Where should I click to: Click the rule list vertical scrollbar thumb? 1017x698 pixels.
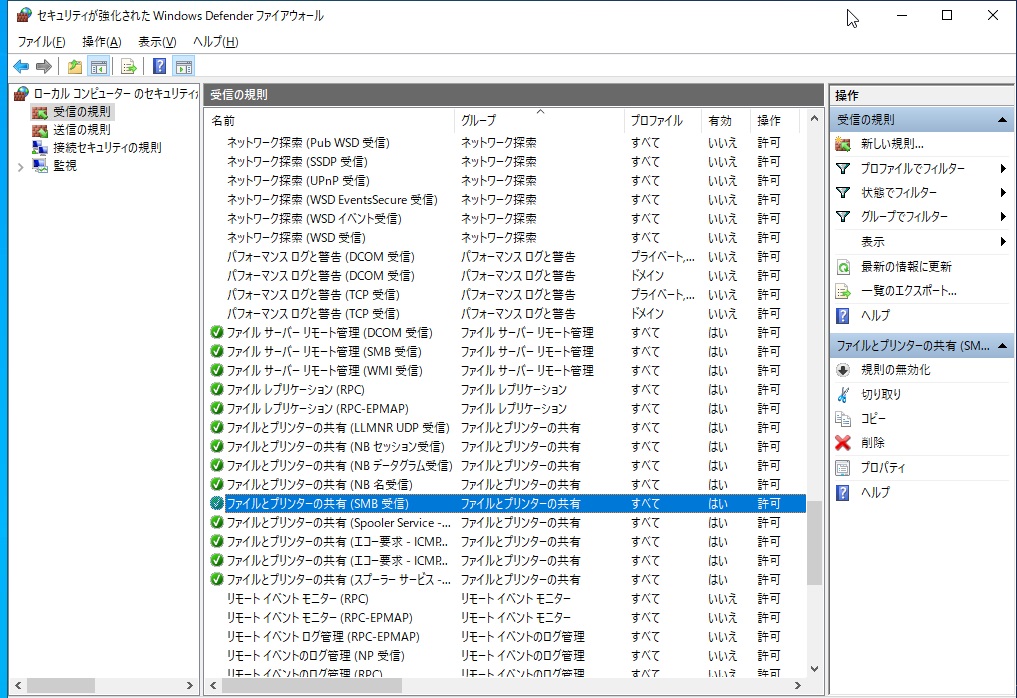pos(814,543)
